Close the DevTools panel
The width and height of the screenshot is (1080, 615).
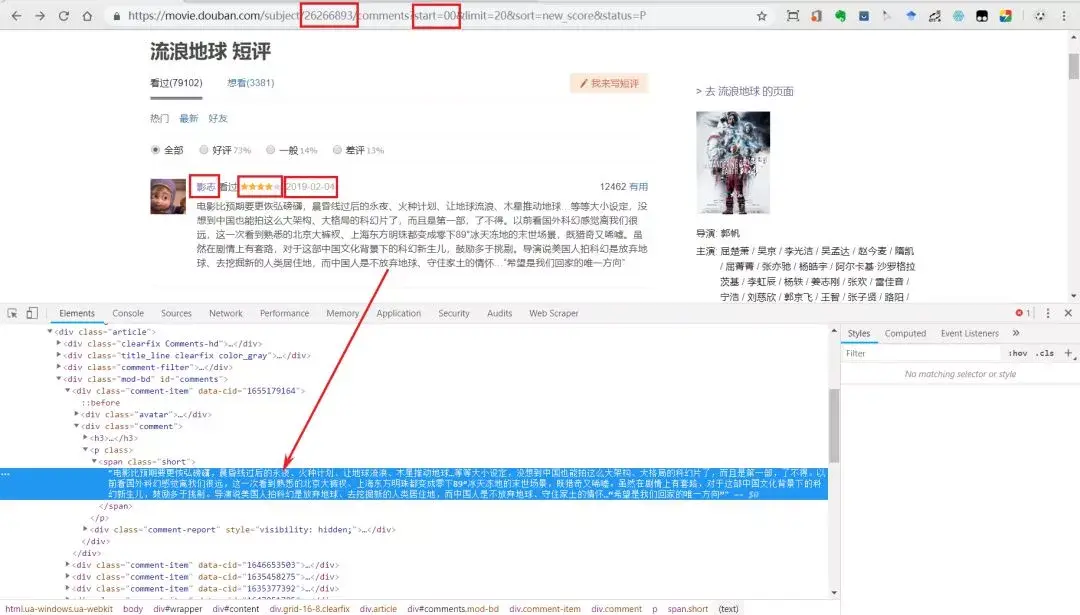(1068, 313)
